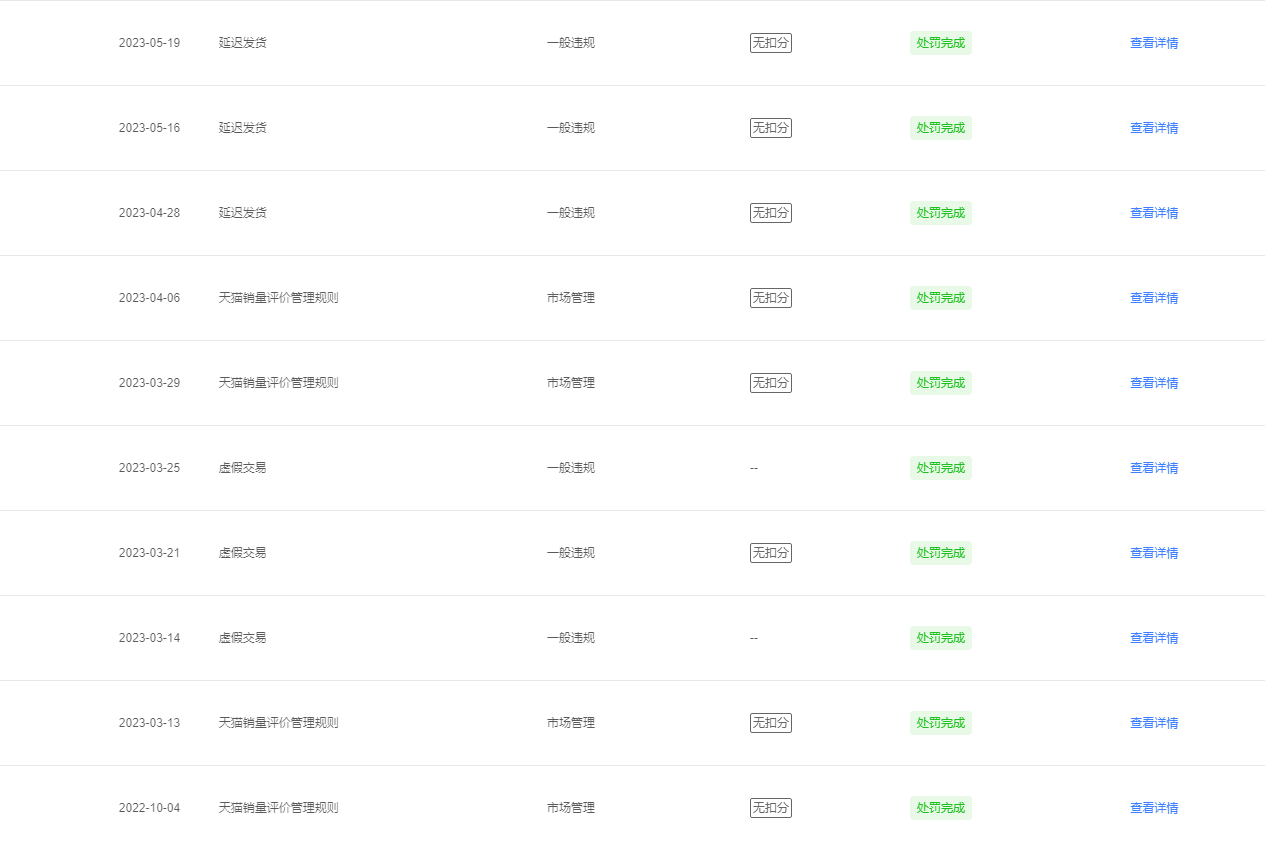
Task: Open 查看详情 for the 2023-05-19 record
Action: tap(1154, 43)
